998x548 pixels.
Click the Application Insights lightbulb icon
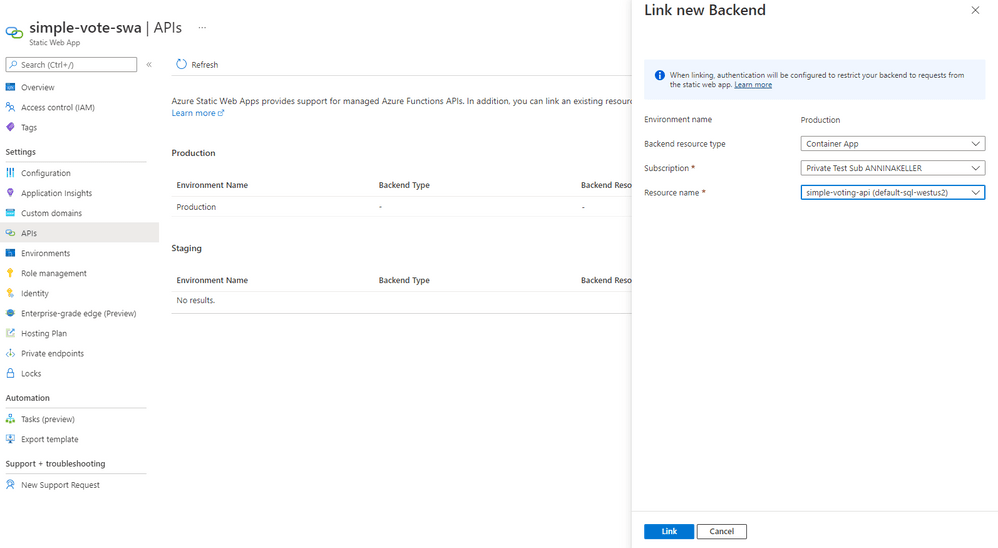pyautogui.click(x=10, y=193)
